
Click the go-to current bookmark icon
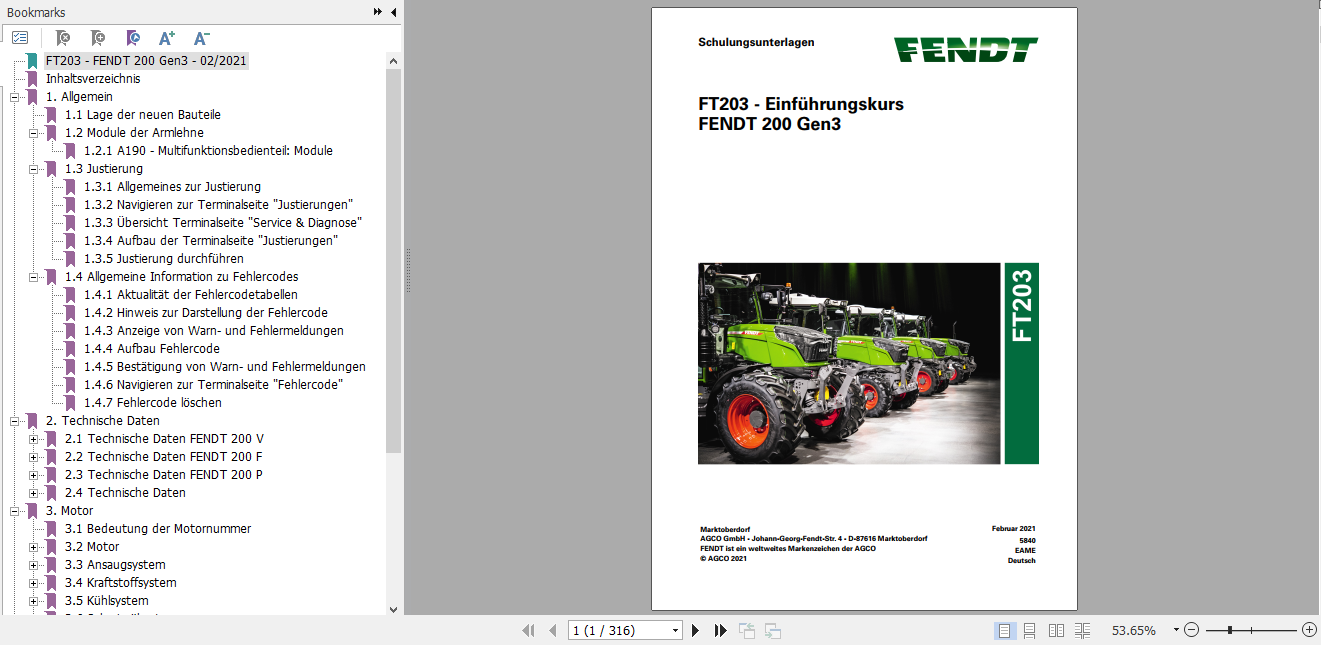point(132,38)
